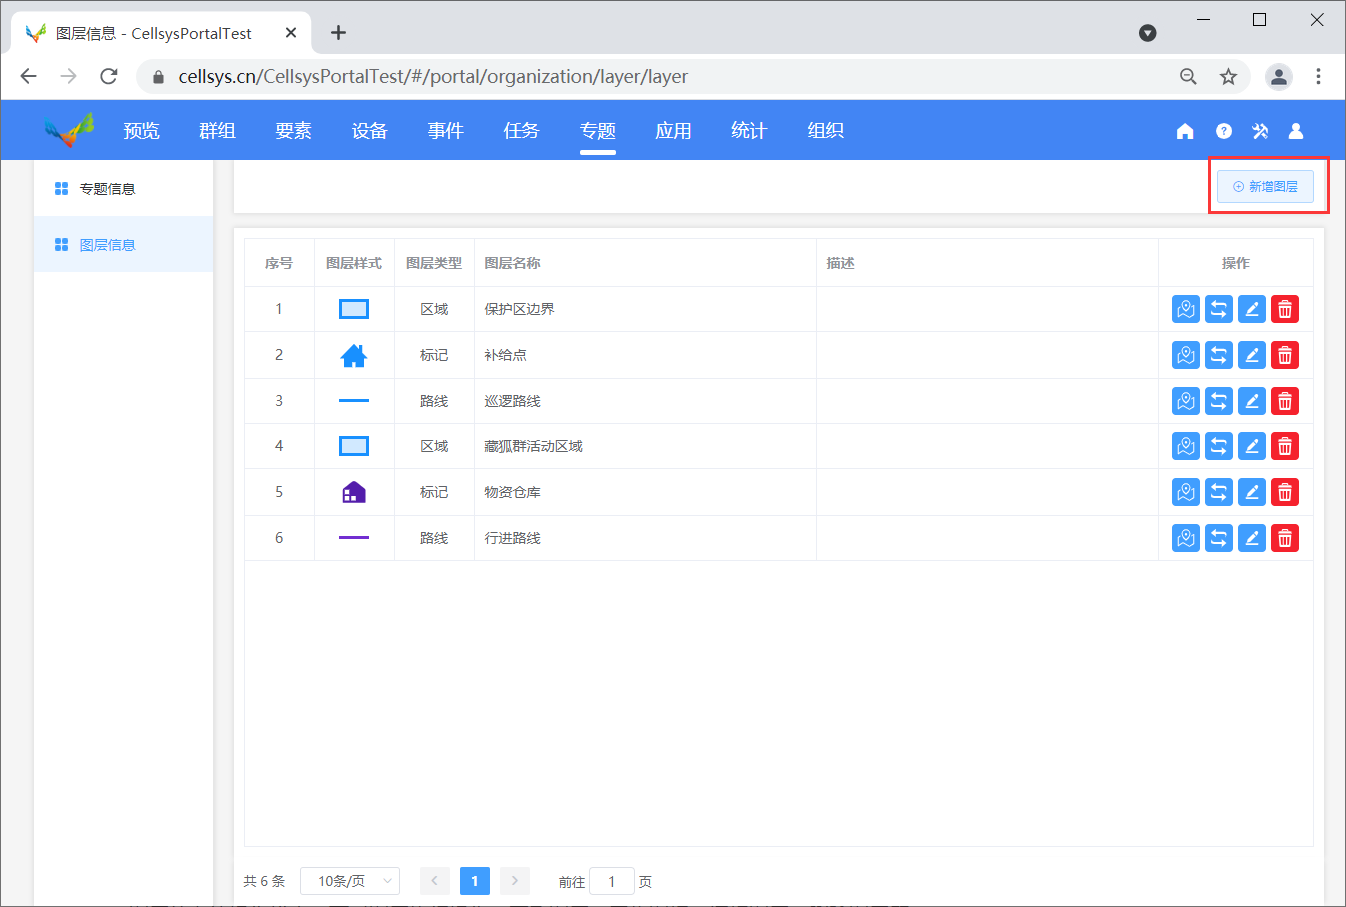Delete the 补给点 layer

(x=1285, y=355)
